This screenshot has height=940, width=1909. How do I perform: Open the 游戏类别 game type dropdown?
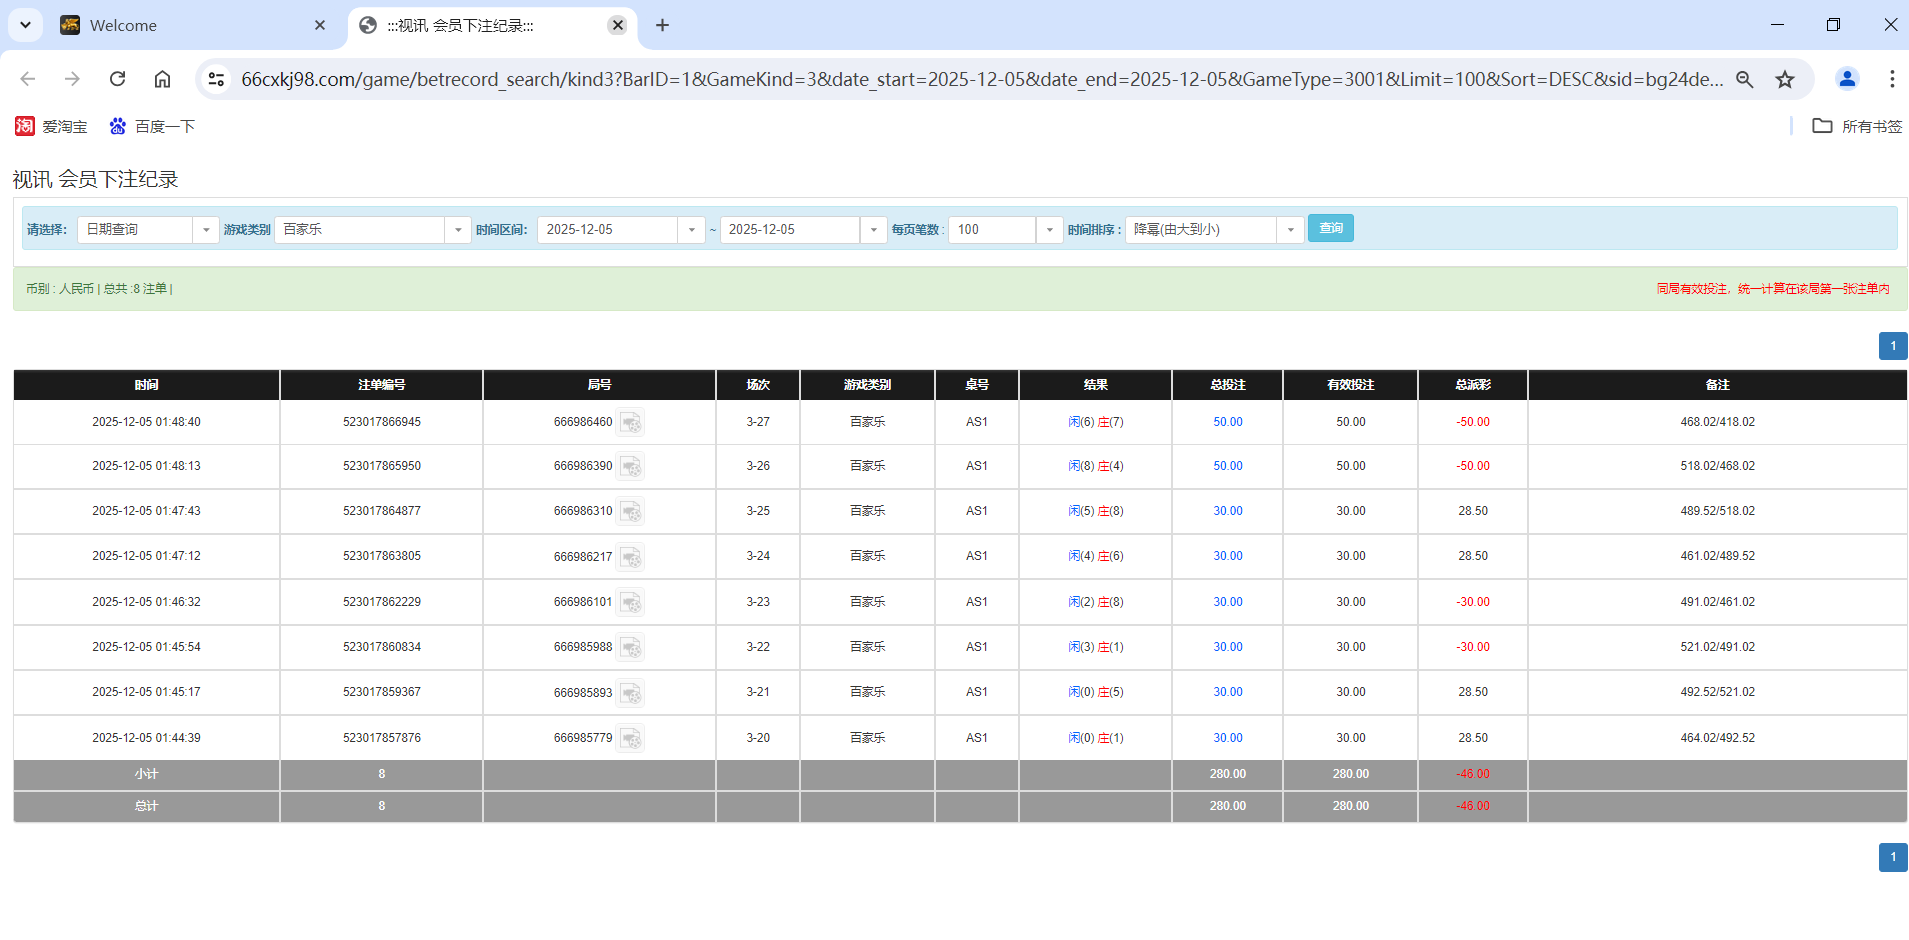coord(458,229)
